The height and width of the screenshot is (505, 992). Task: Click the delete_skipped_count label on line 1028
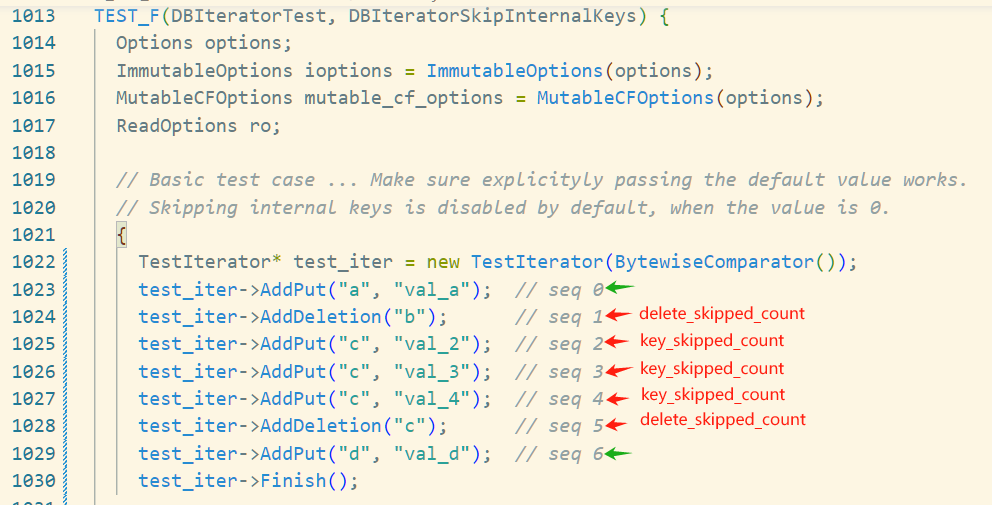click(722, 420)
